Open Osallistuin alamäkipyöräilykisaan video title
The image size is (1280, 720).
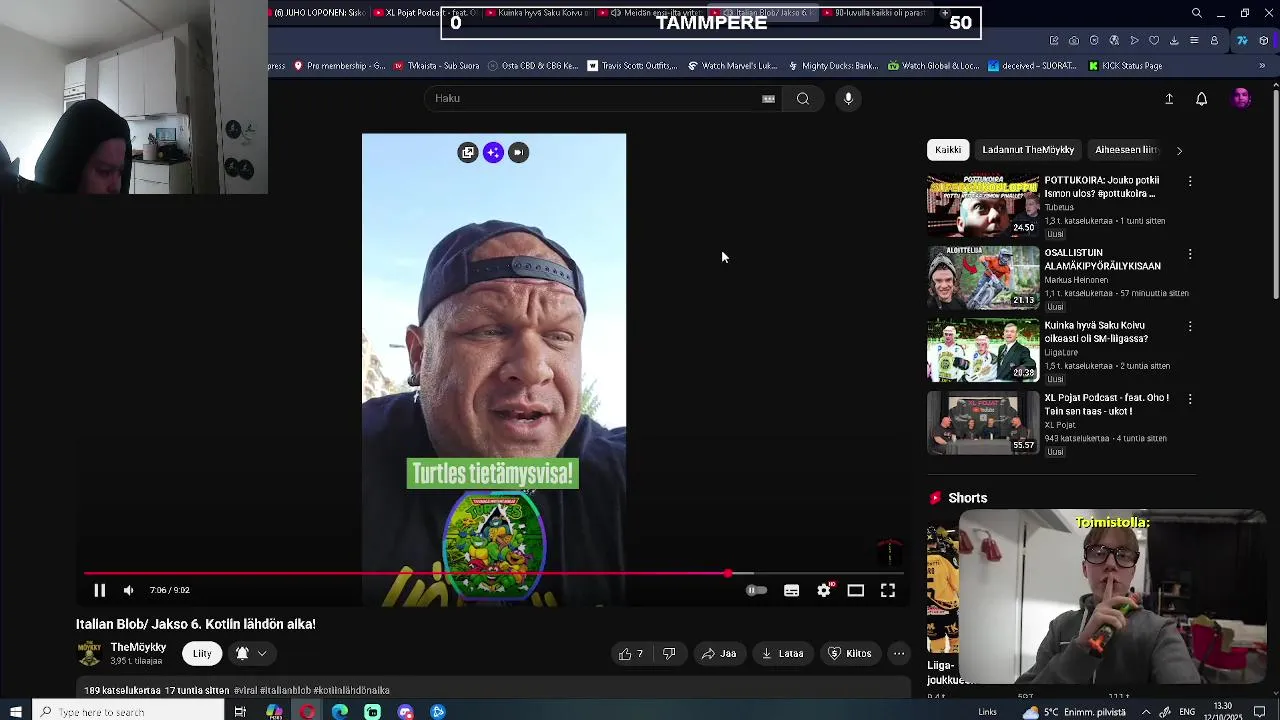point(1102,260)
